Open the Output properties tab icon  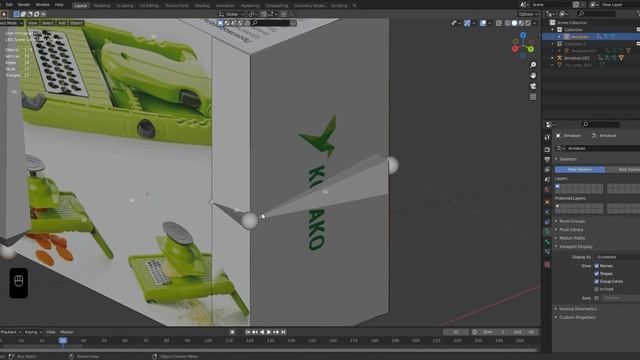pyautogui.click(x=547, y=160)
